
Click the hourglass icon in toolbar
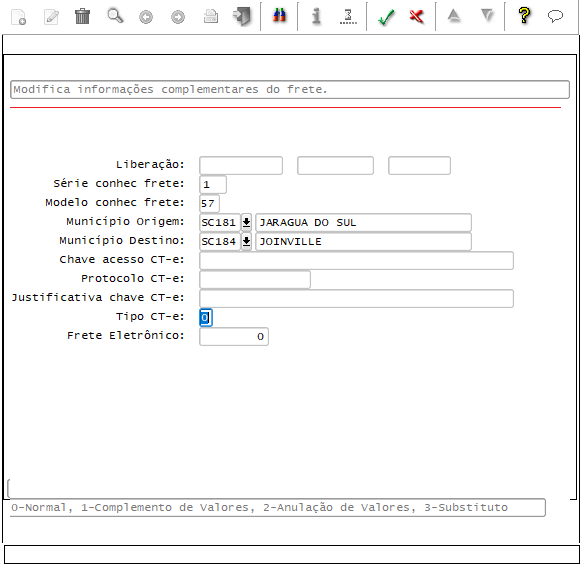(x=348, y=17)
